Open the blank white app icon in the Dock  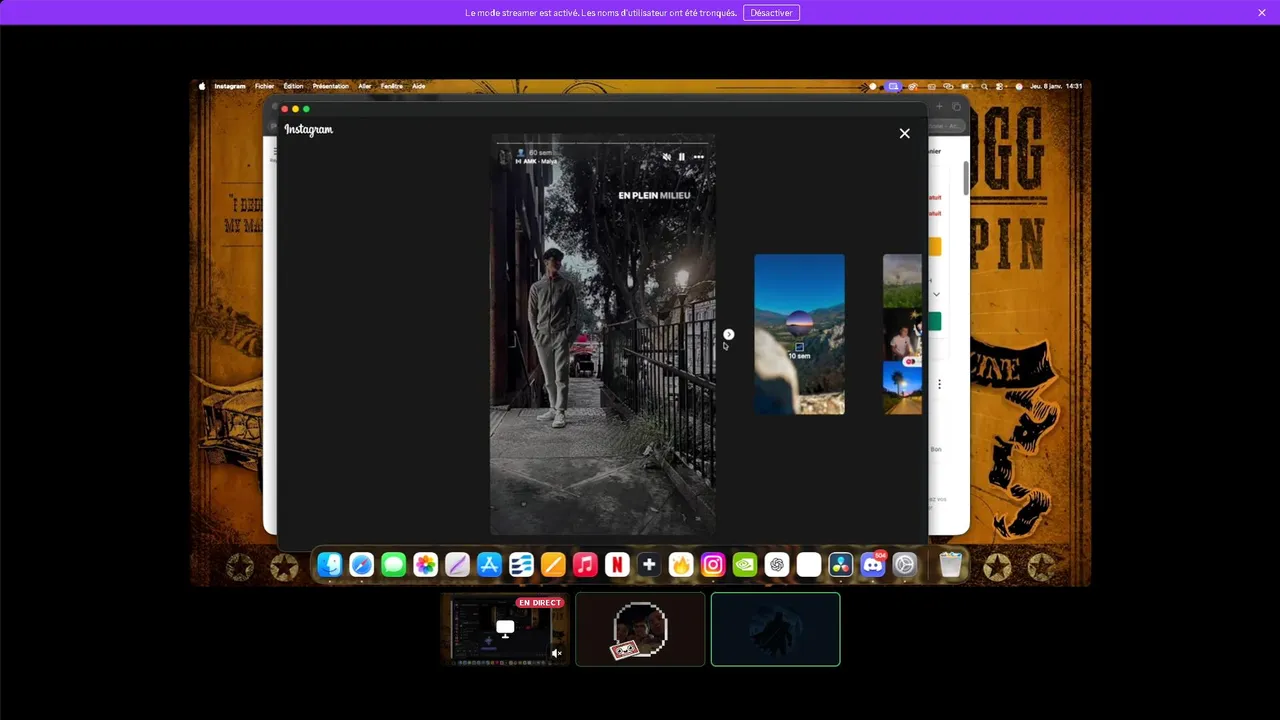pos(809,565)
